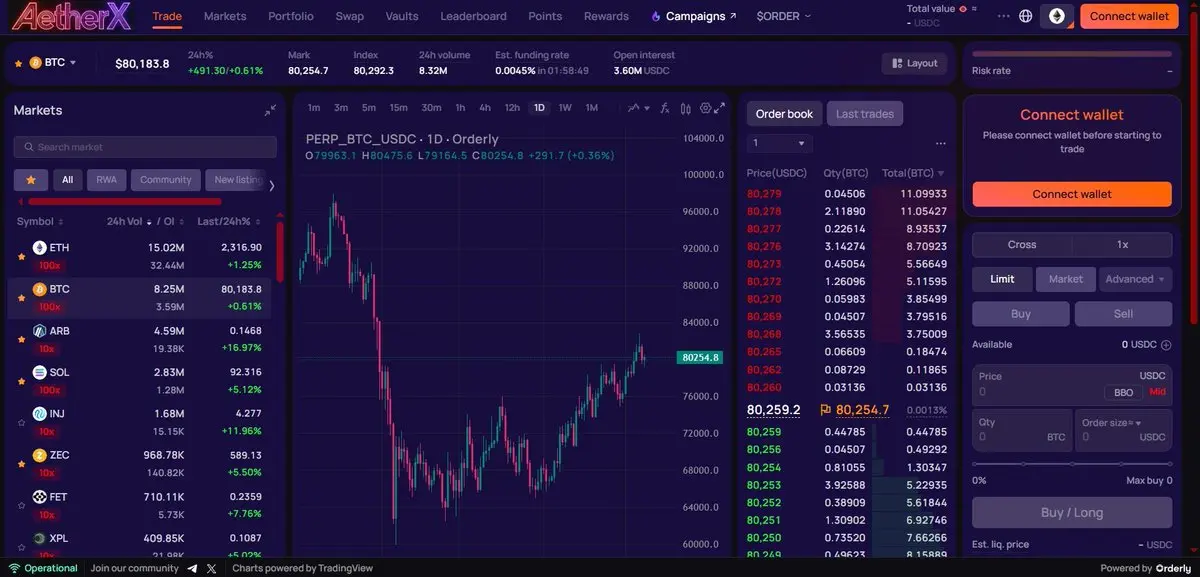Open Campaigns external link
Screen dimensions: 1200x577
(693, 16)
